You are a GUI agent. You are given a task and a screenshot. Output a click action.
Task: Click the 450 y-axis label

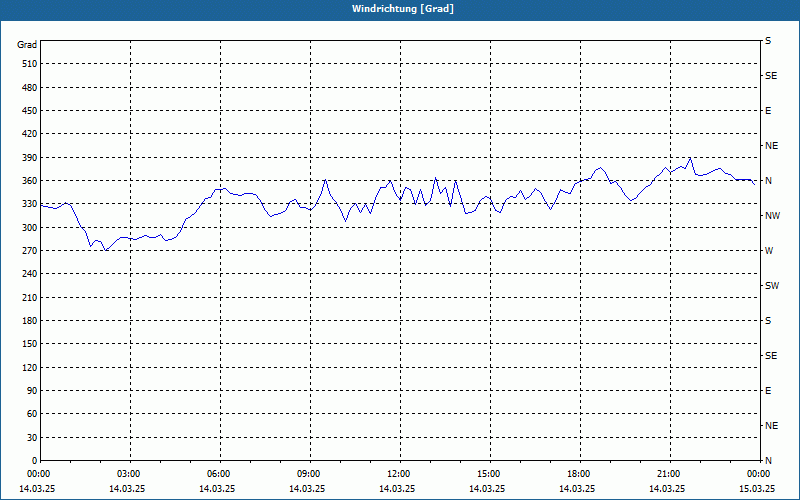pos(30,111)
